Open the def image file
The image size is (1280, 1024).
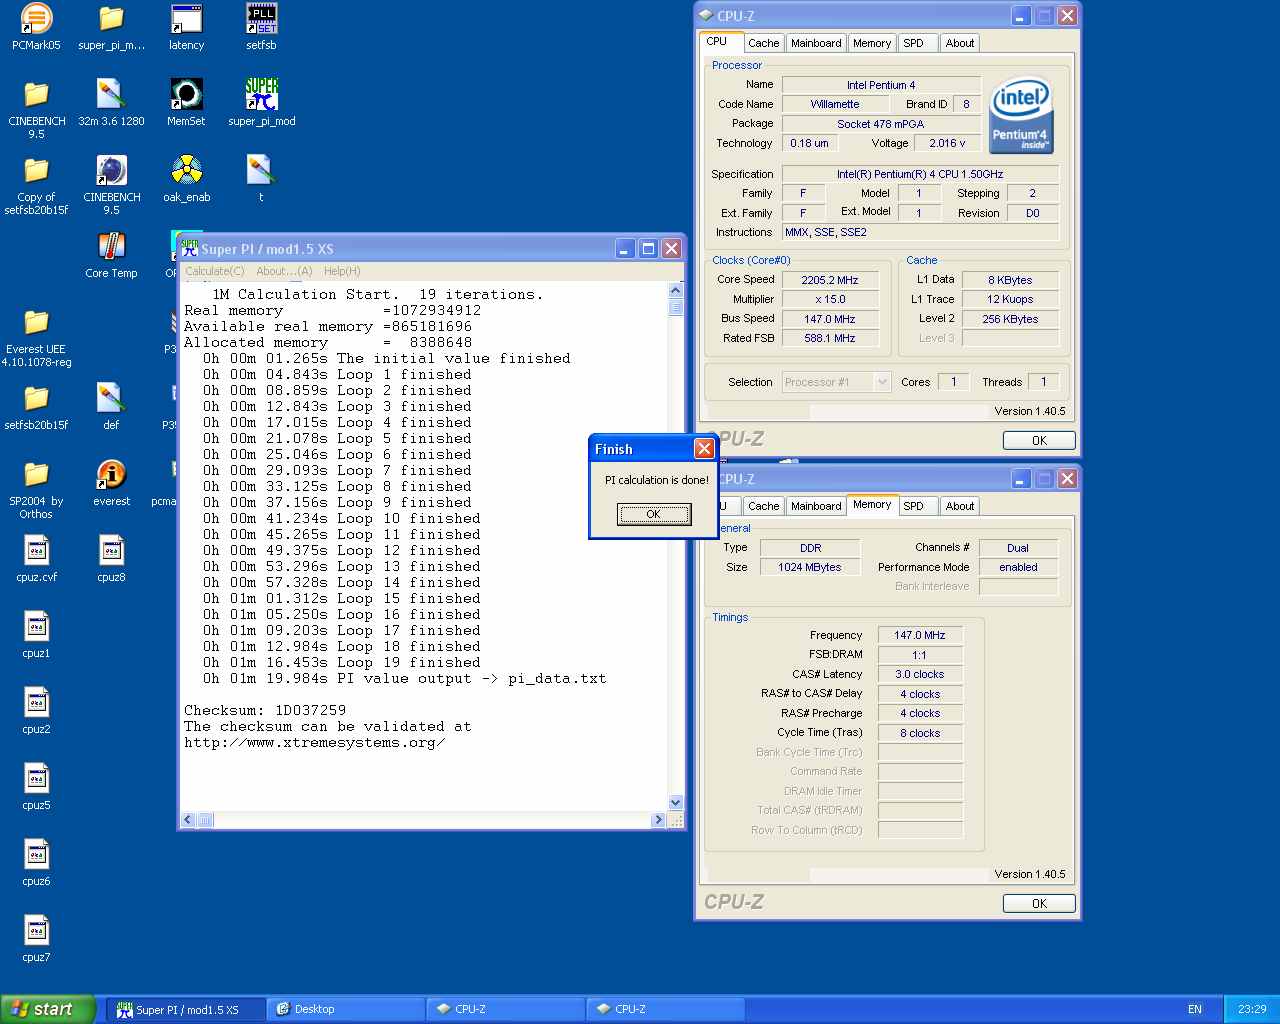(x=111, y=407)
